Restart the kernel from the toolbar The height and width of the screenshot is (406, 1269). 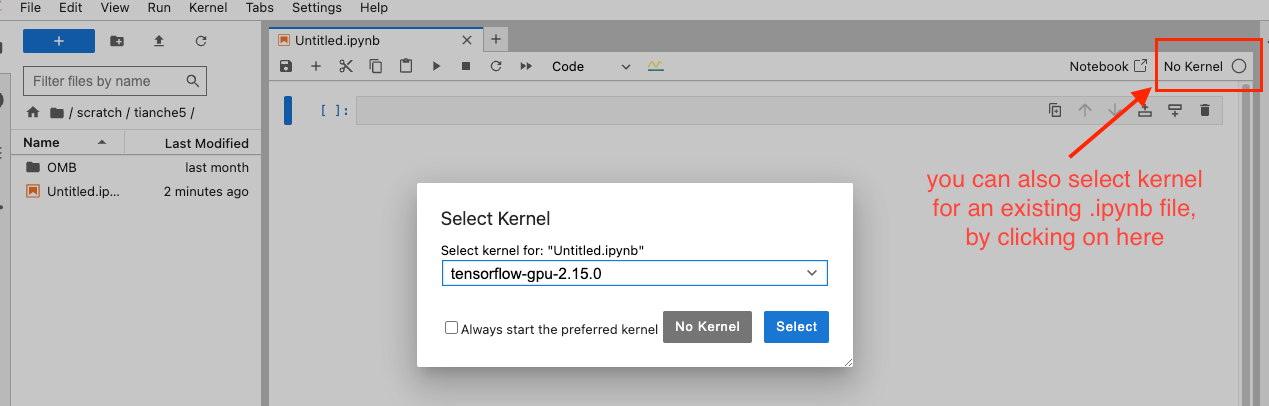pyautogui.click(x=495, y=66)
